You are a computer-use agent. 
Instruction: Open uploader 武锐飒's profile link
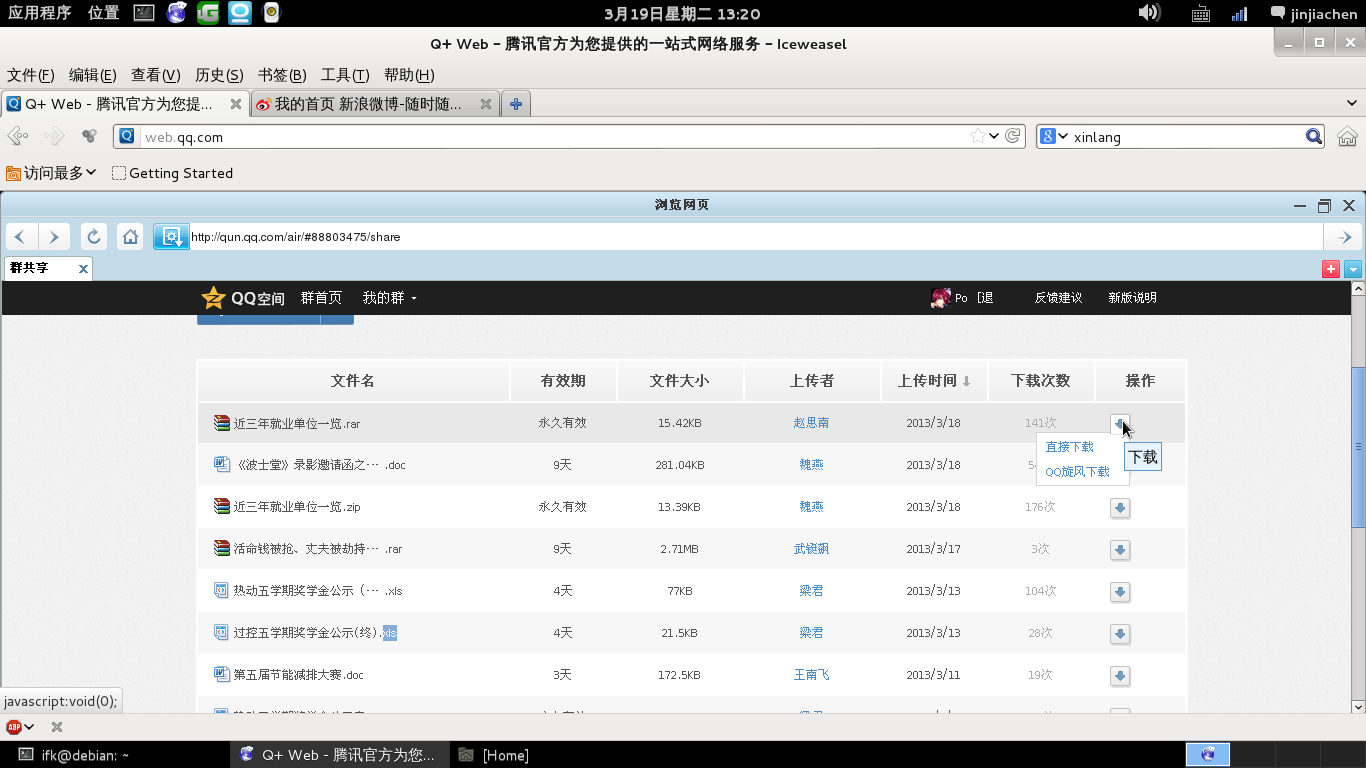click(x=811, y=549)
